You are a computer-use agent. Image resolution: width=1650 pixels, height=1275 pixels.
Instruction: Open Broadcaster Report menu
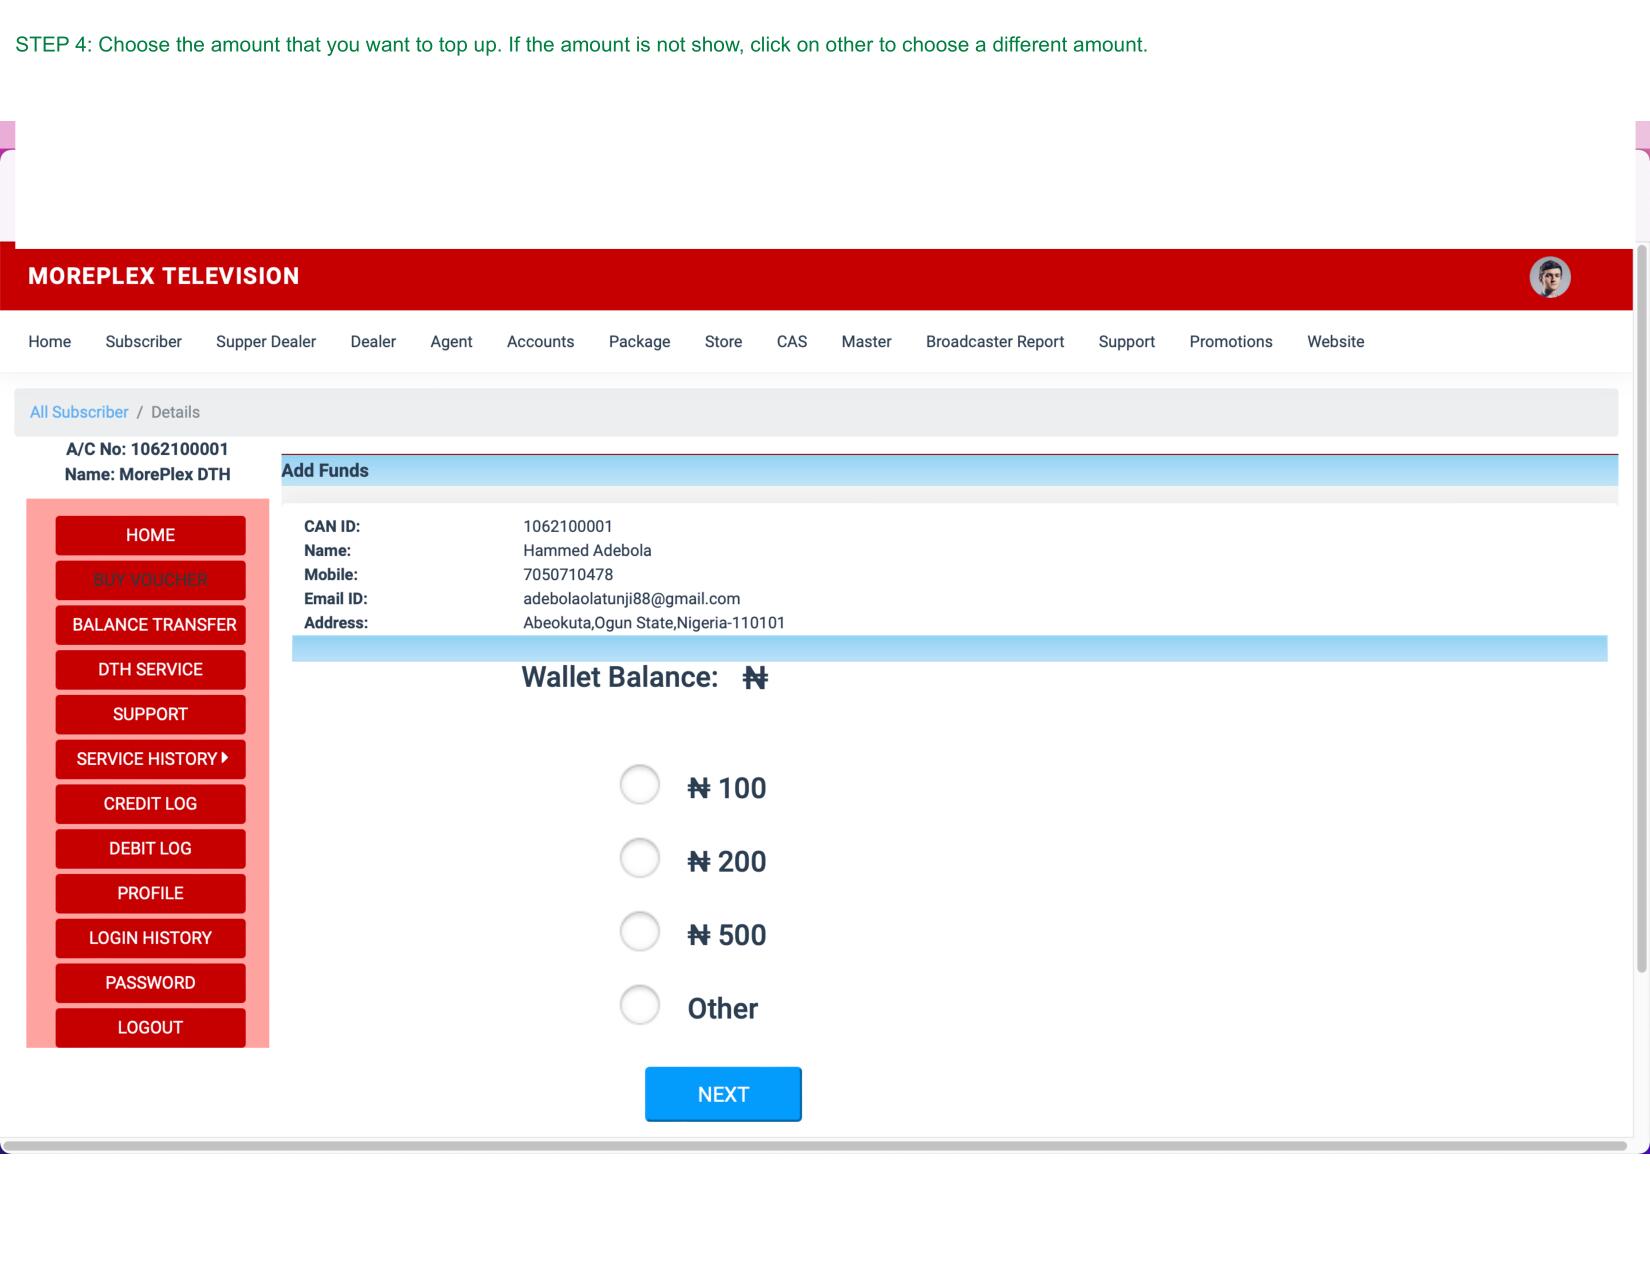click(995, 342)
